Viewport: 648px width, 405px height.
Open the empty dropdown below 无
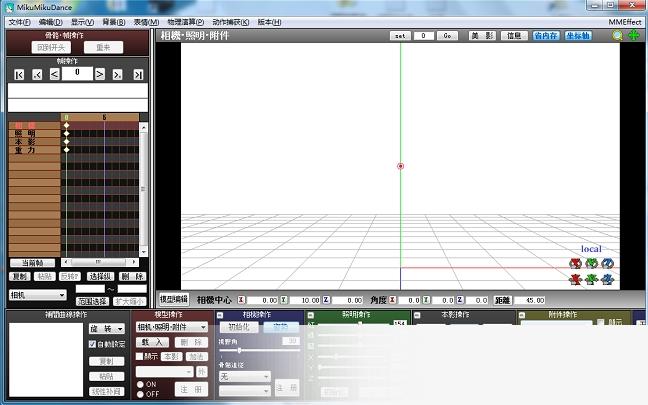pos(245,391)
